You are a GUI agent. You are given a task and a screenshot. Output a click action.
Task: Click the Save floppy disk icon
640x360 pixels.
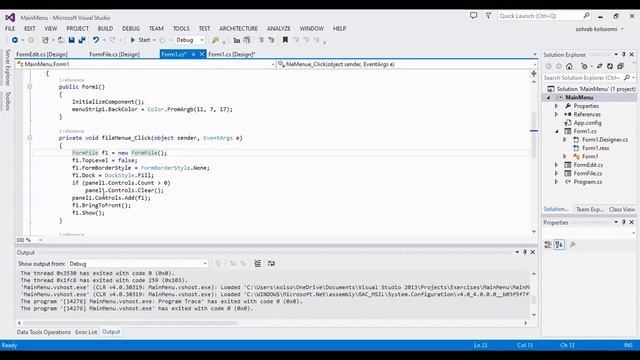coord(71,40)
